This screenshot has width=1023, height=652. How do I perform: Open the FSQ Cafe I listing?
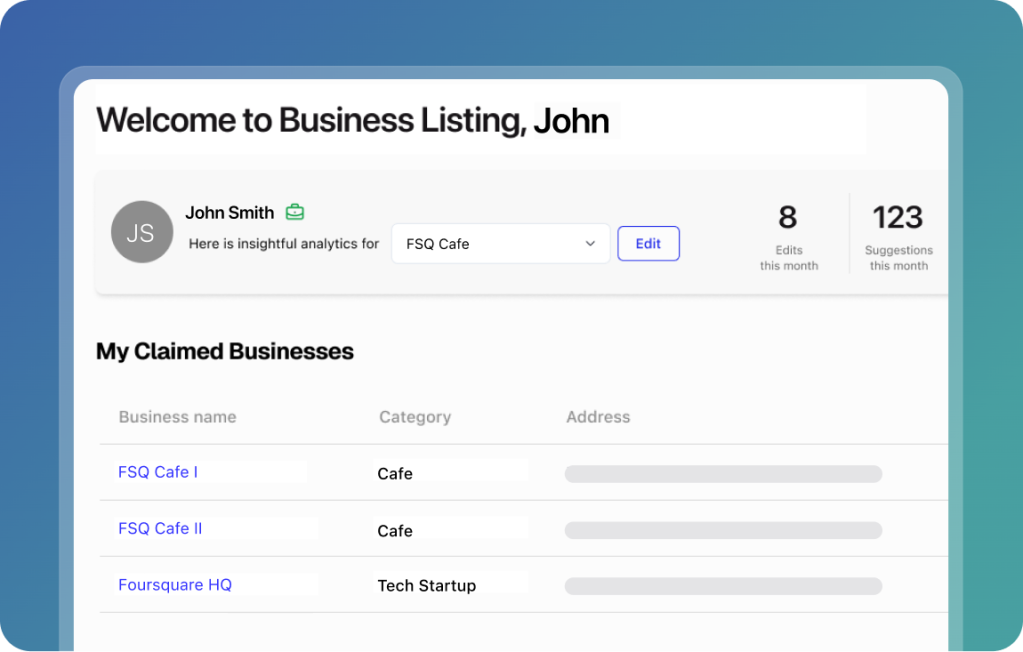pos(158,472)
